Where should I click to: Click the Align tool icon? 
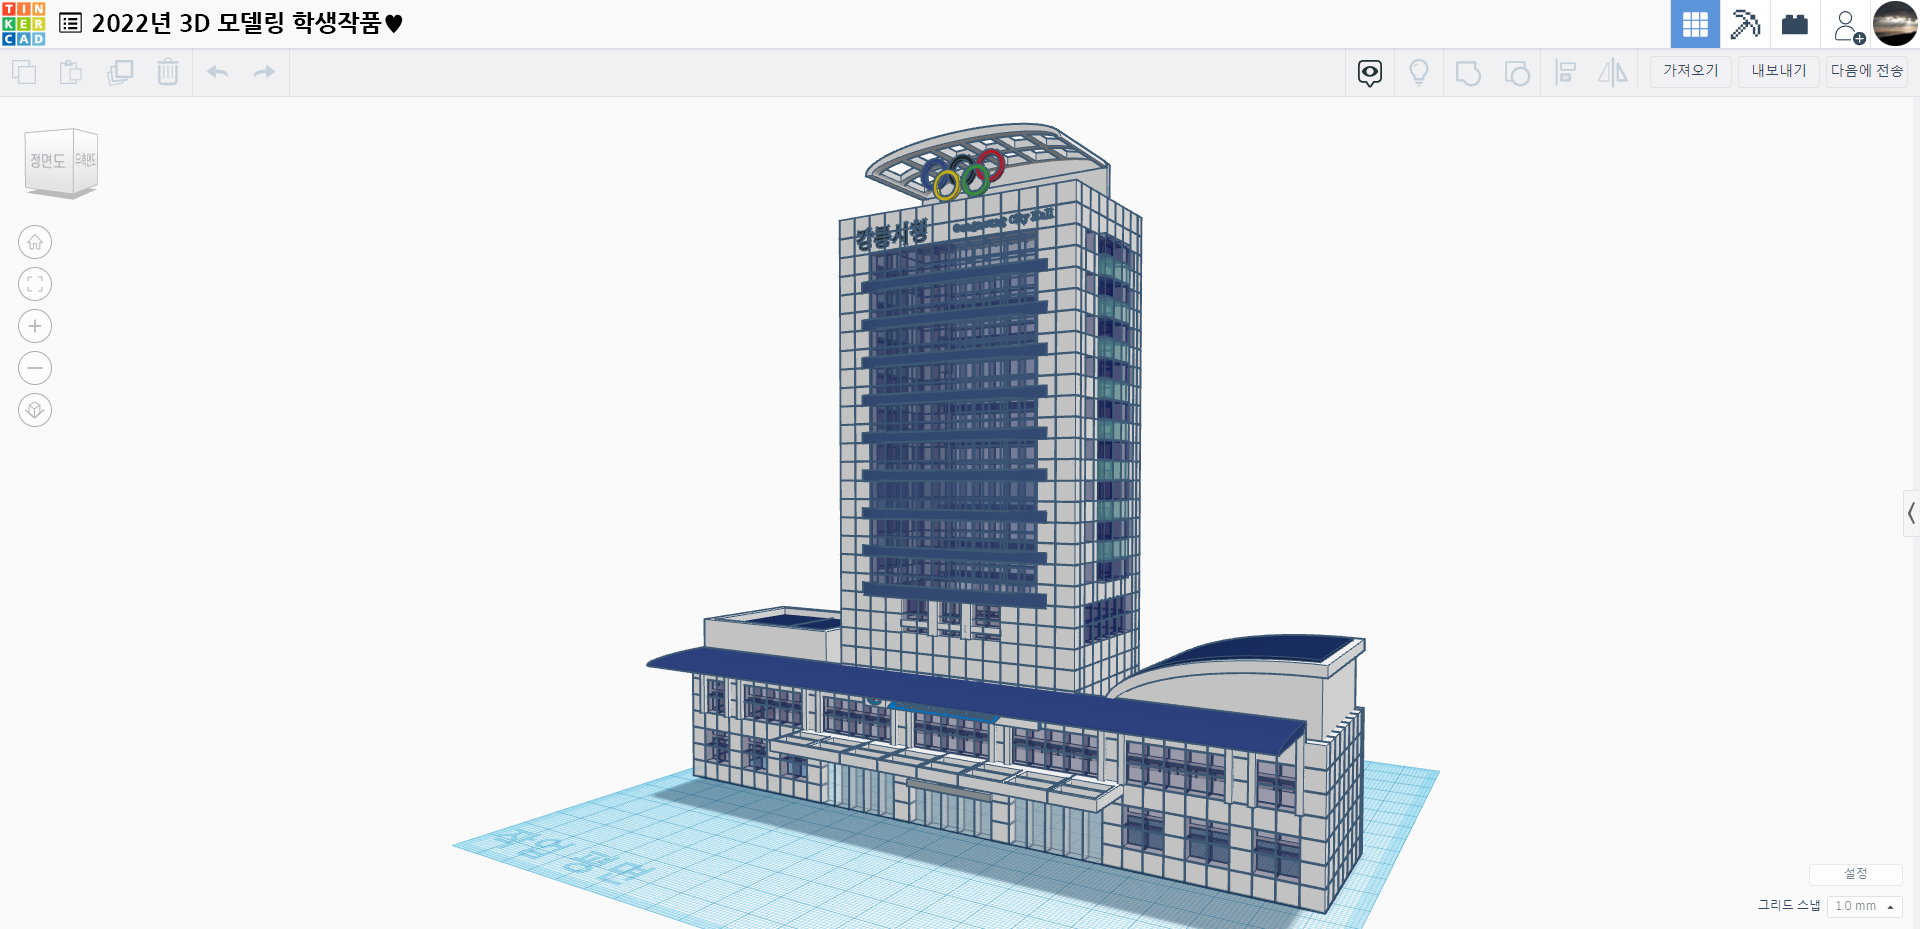coord(1566,73)
